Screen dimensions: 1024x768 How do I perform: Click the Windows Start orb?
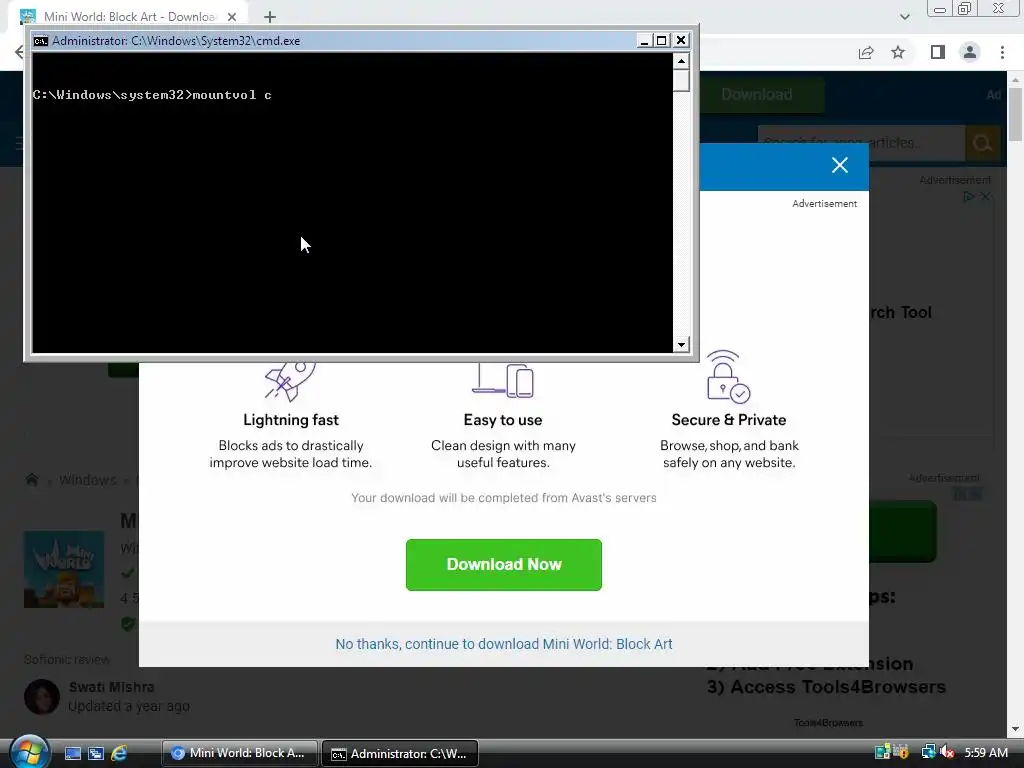tap(29, 752)
